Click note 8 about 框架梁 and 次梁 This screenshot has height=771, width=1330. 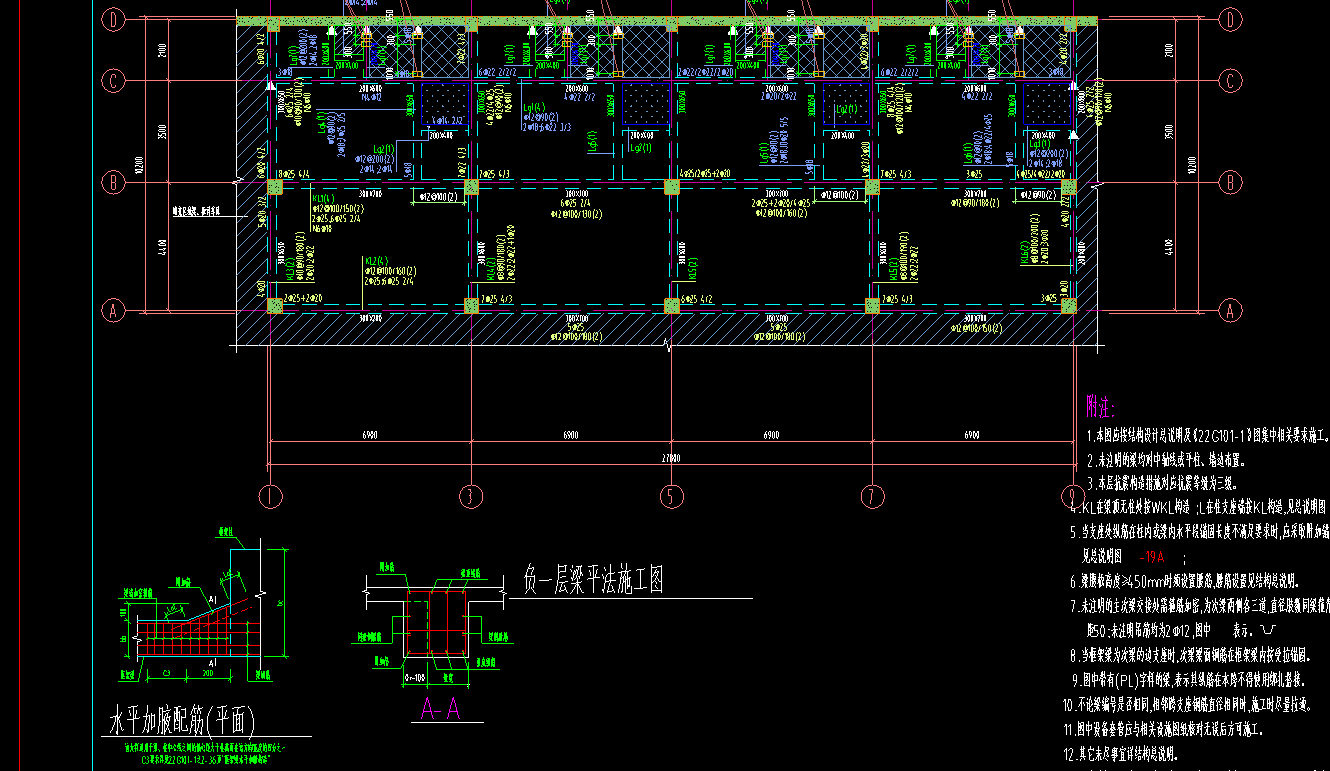[1190, 656]
